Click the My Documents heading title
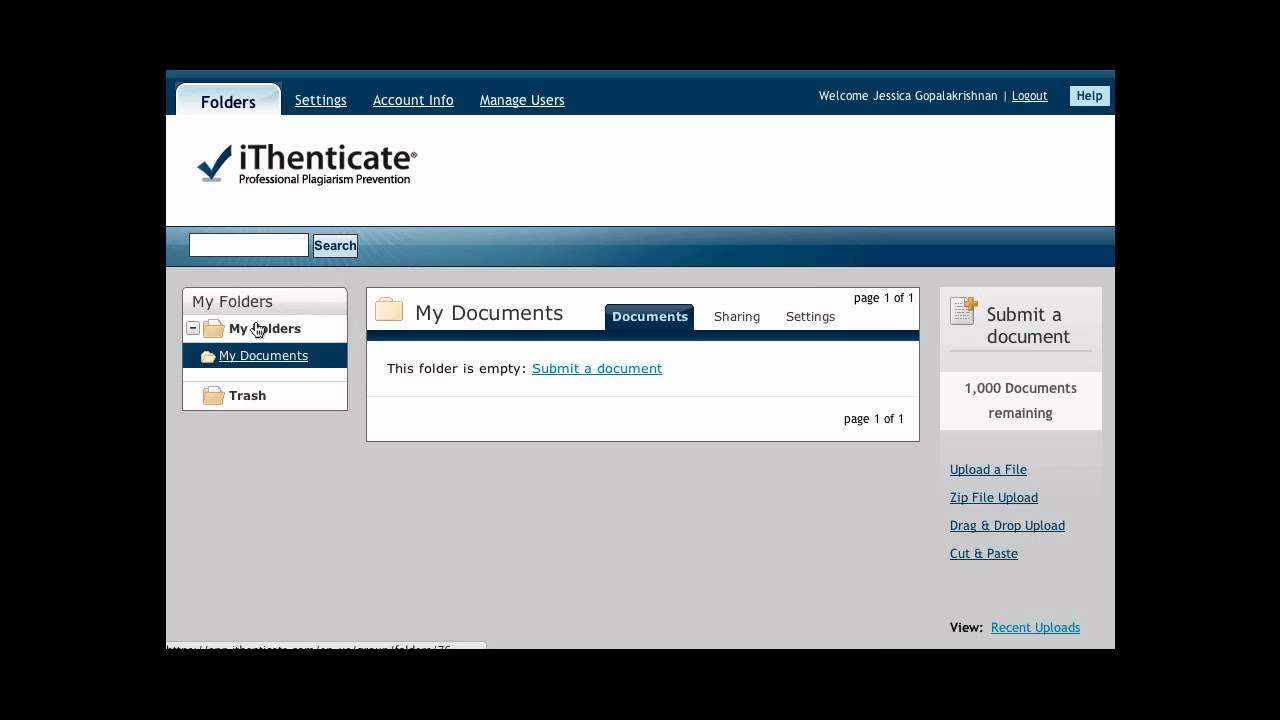Viewport: 1280px width, 720px height. [489, 313]
